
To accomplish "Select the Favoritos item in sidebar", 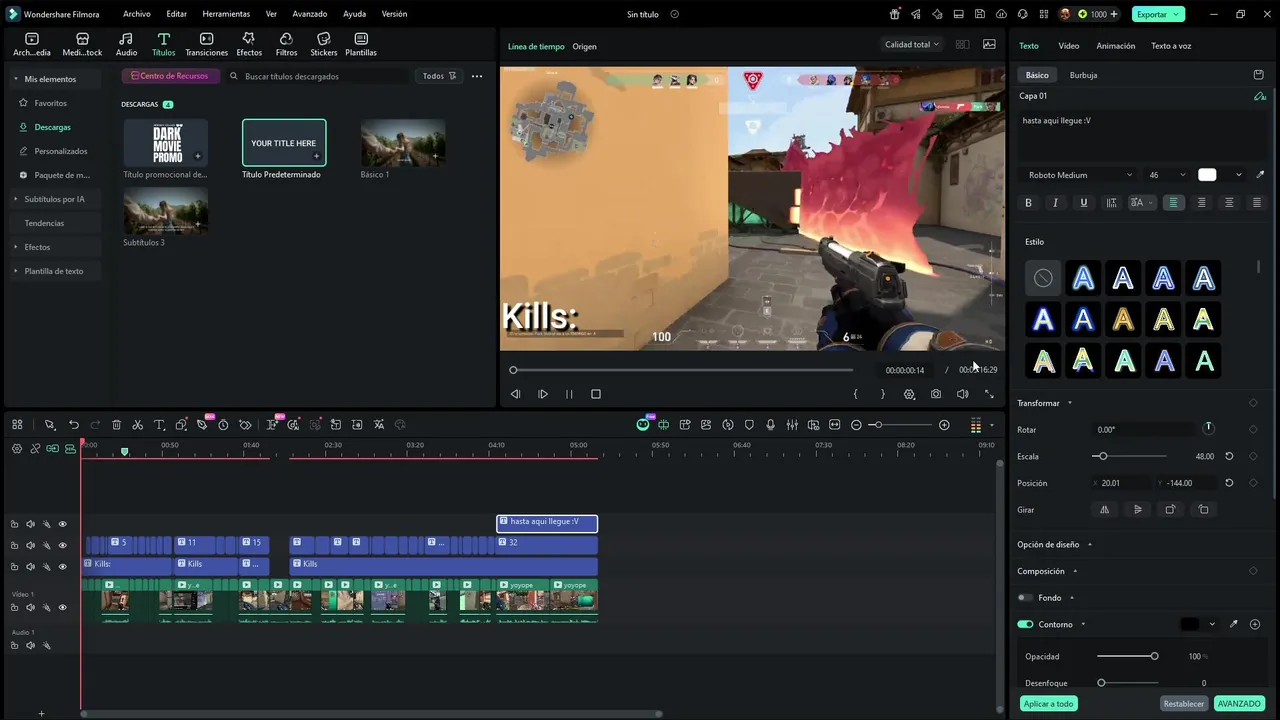I will click(50, 103).
